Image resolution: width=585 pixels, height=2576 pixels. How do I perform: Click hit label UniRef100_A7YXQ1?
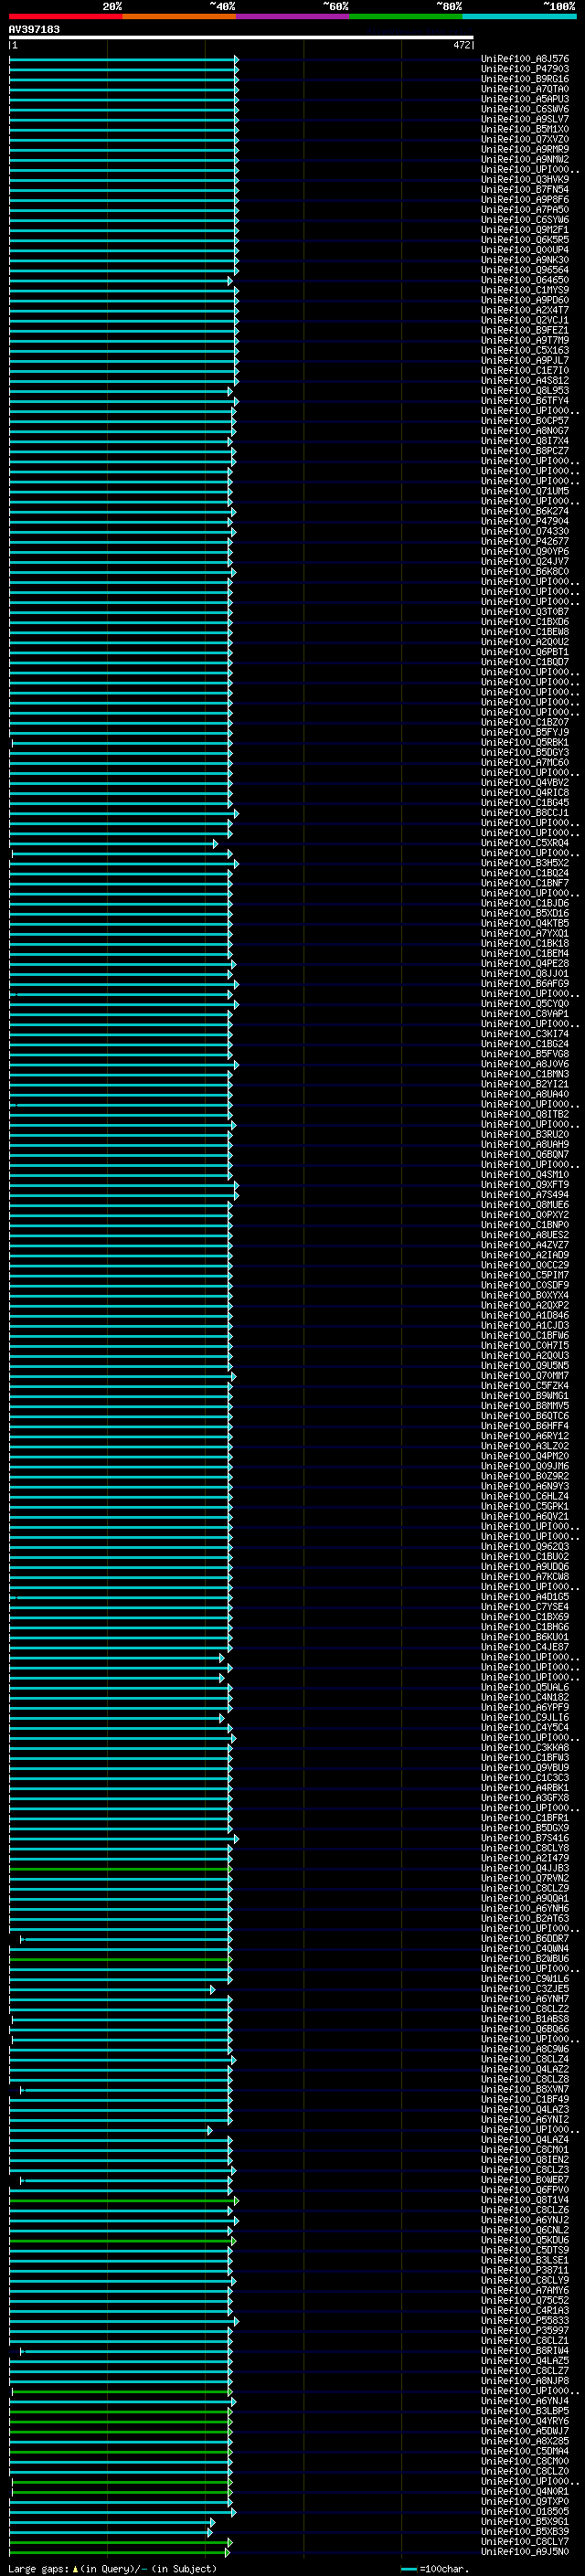pos(525,933)
